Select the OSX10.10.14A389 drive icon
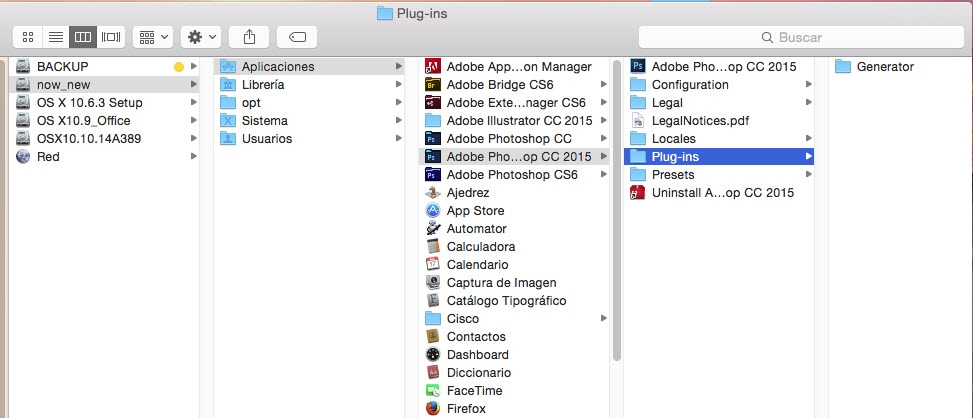This screenshot has height=418, width=973. (x=23, y=138)
